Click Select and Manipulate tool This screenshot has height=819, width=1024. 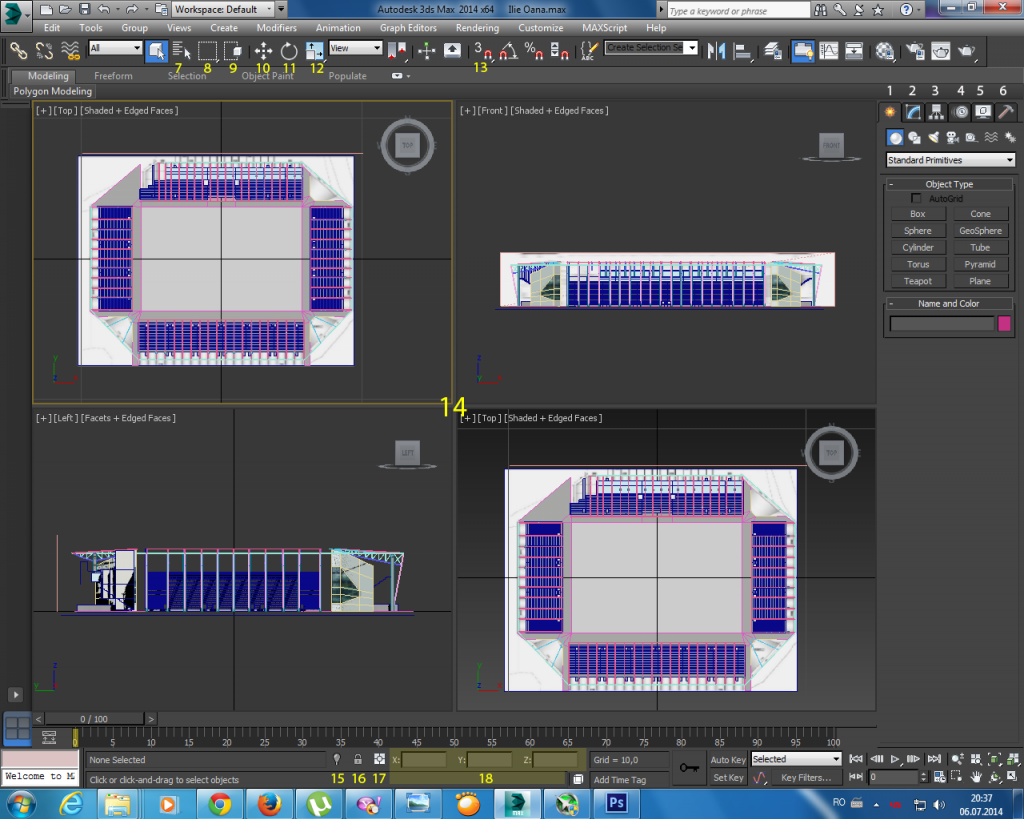pyautogui.click(x=426, y=50)
